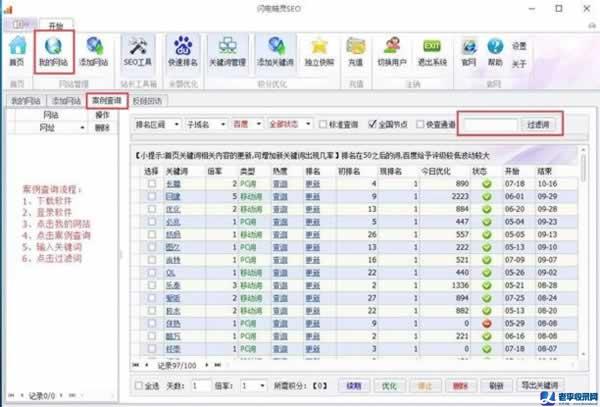Click the red status icon in row starting 05-29
This screenshot has width=600, height=407.
pyautogui.click(x=486, y=324)
